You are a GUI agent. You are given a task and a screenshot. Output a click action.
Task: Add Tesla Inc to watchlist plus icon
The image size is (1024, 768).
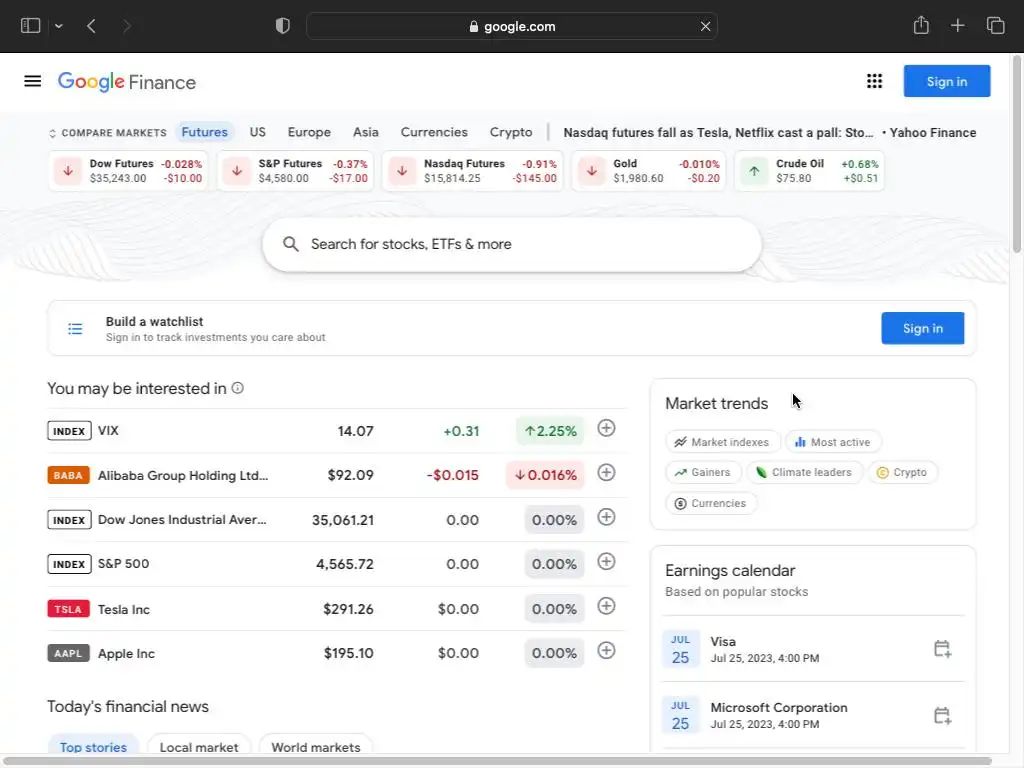pyautogui.click(x=606, y=606)
